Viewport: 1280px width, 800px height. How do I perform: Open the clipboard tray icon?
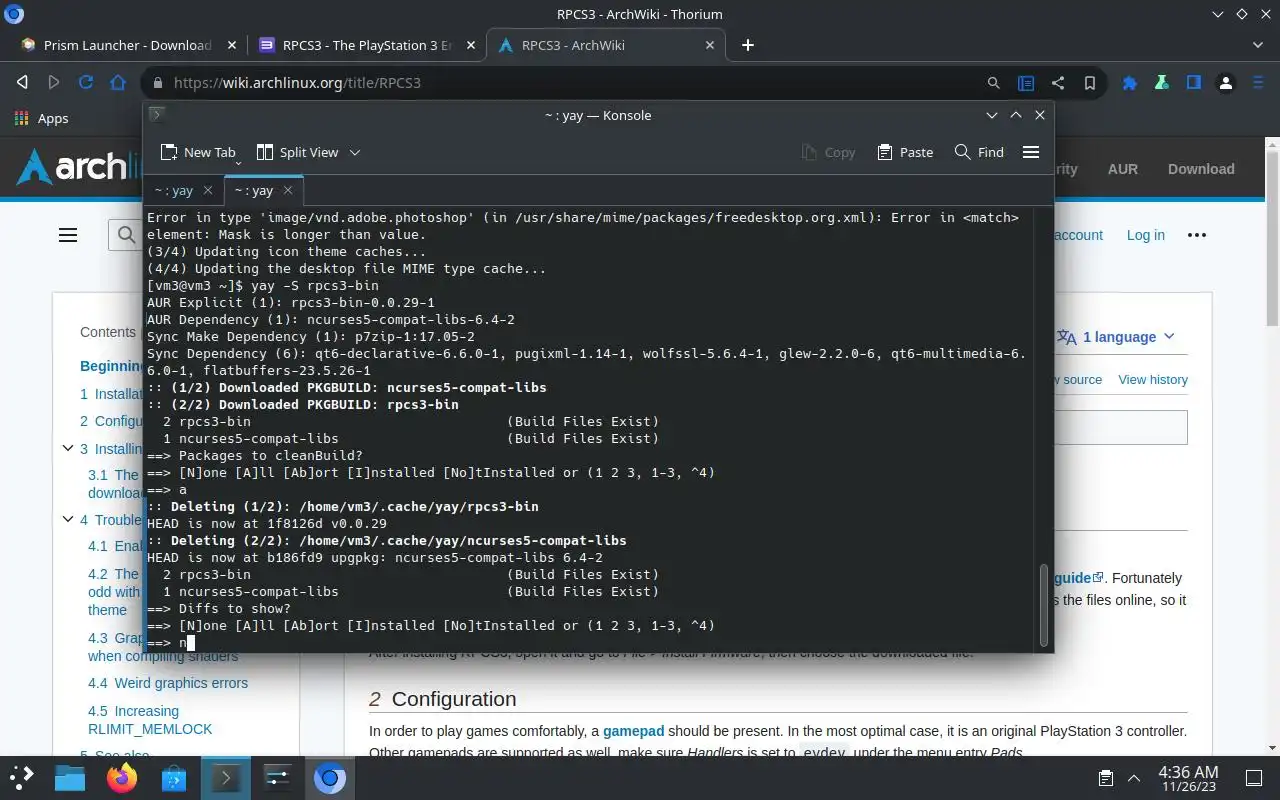(x=1105, y=777)
